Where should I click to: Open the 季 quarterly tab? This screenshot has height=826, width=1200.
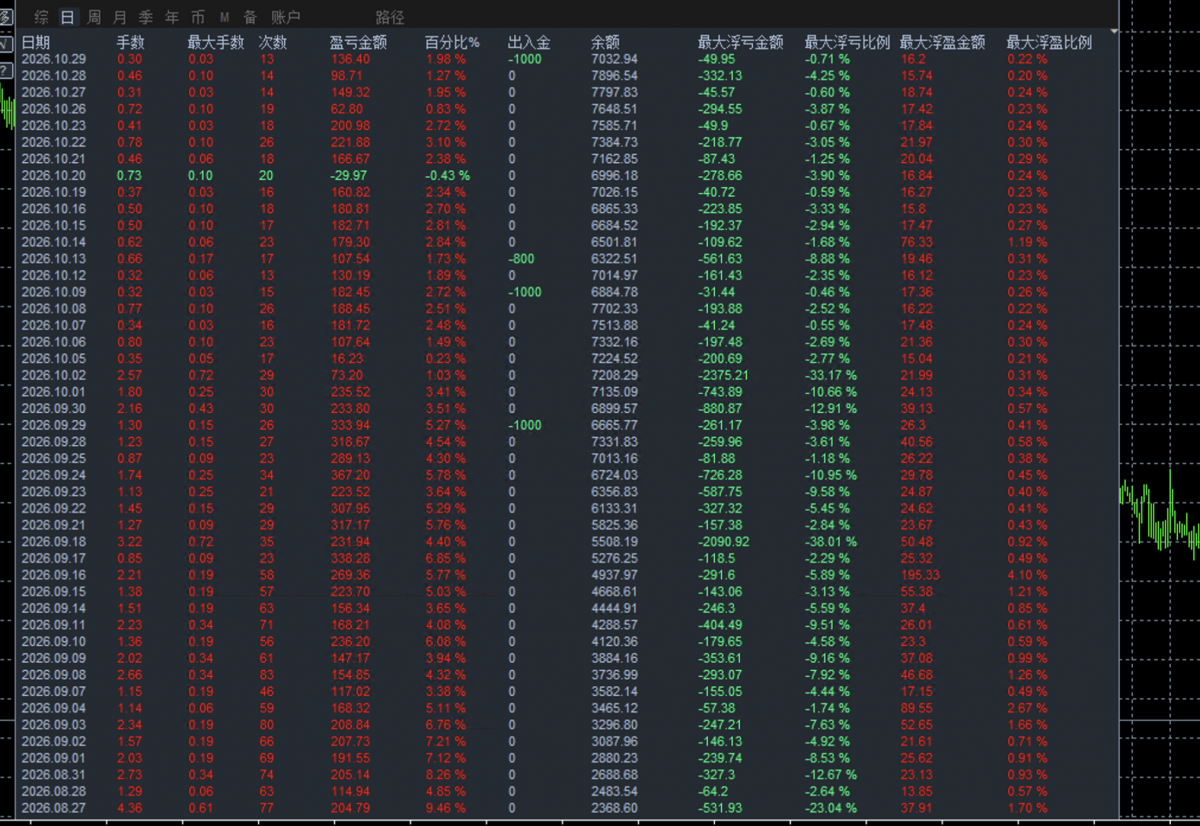click(146, 17)
